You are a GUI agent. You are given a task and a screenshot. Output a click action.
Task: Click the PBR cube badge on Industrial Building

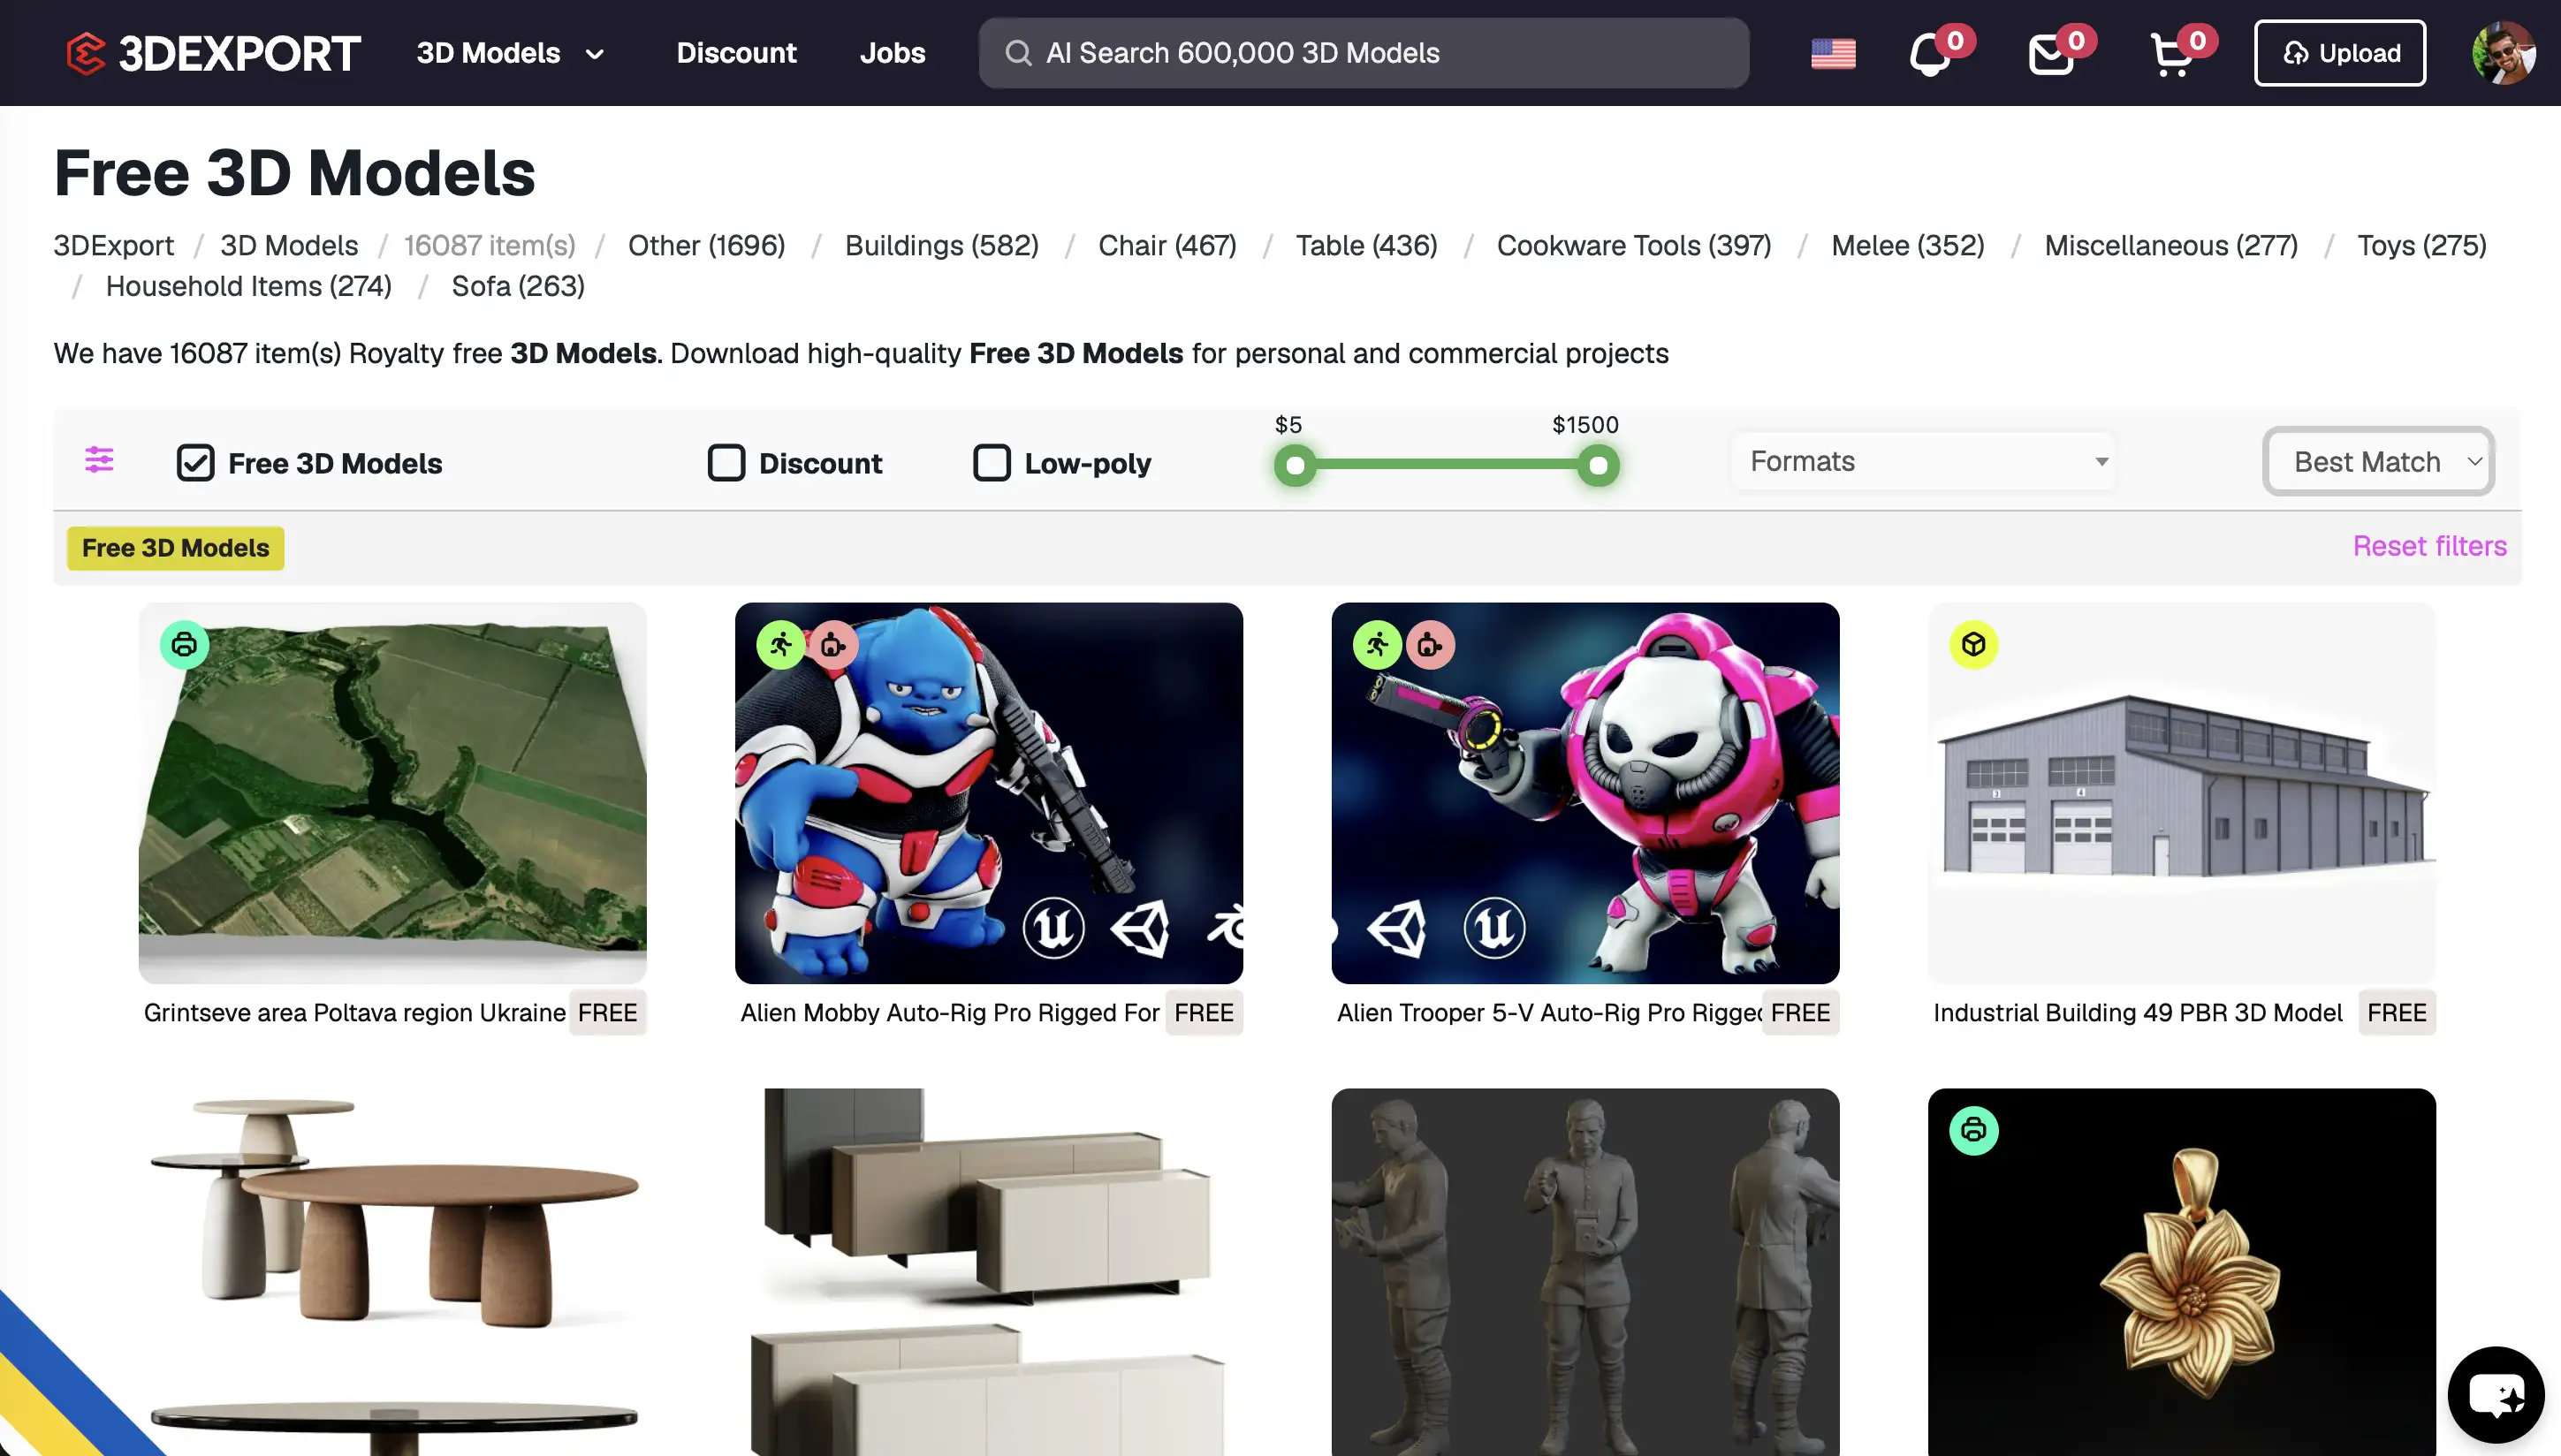[x=1973, y=645]
